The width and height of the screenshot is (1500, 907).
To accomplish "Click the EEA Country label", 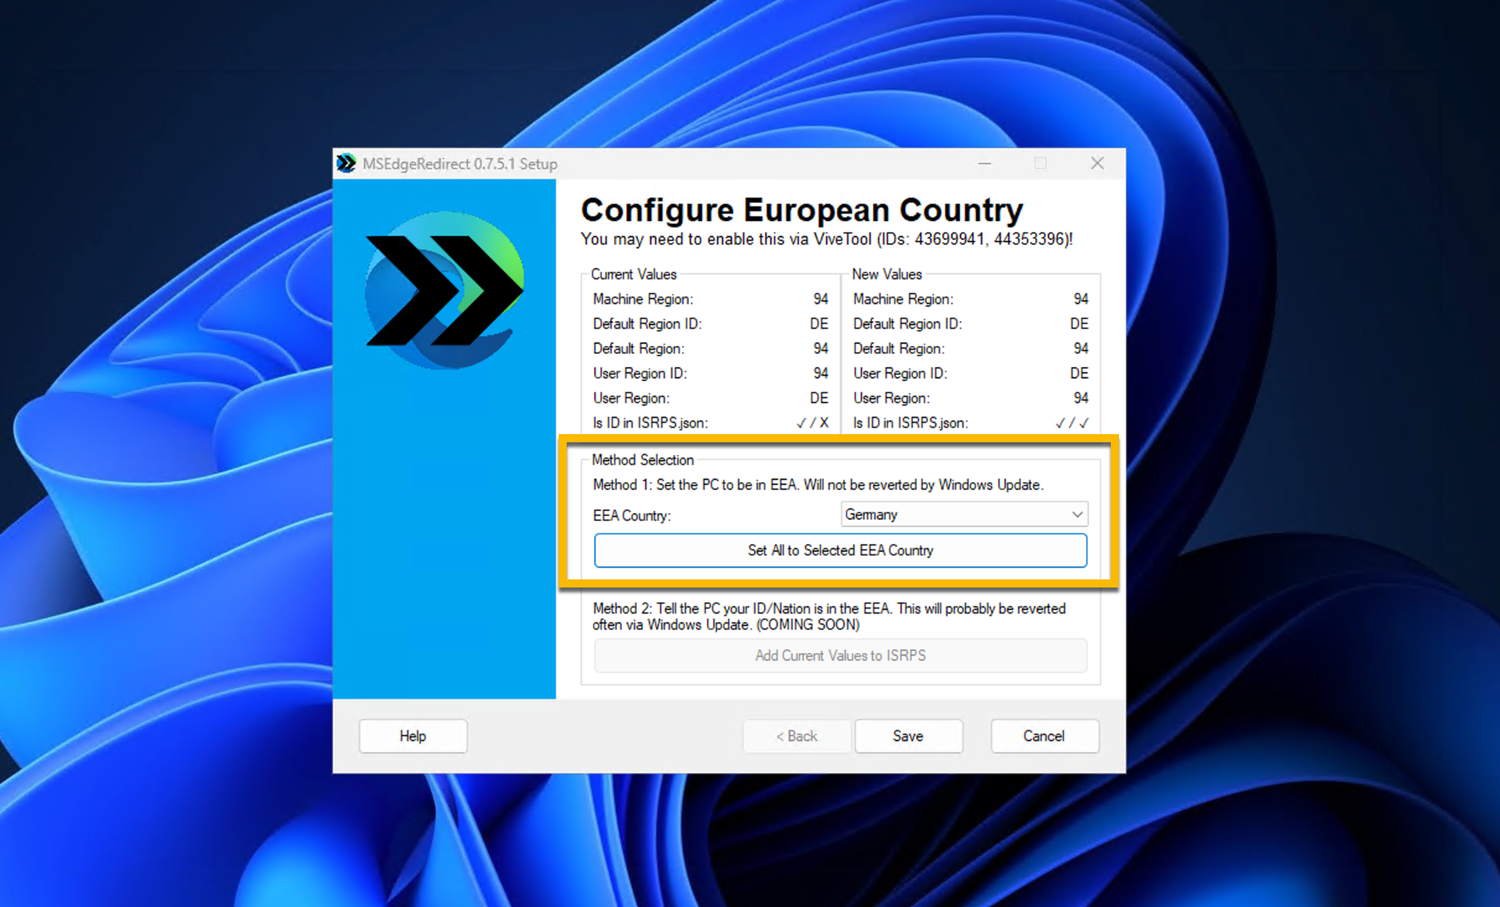I will click(x=632, y=516).
